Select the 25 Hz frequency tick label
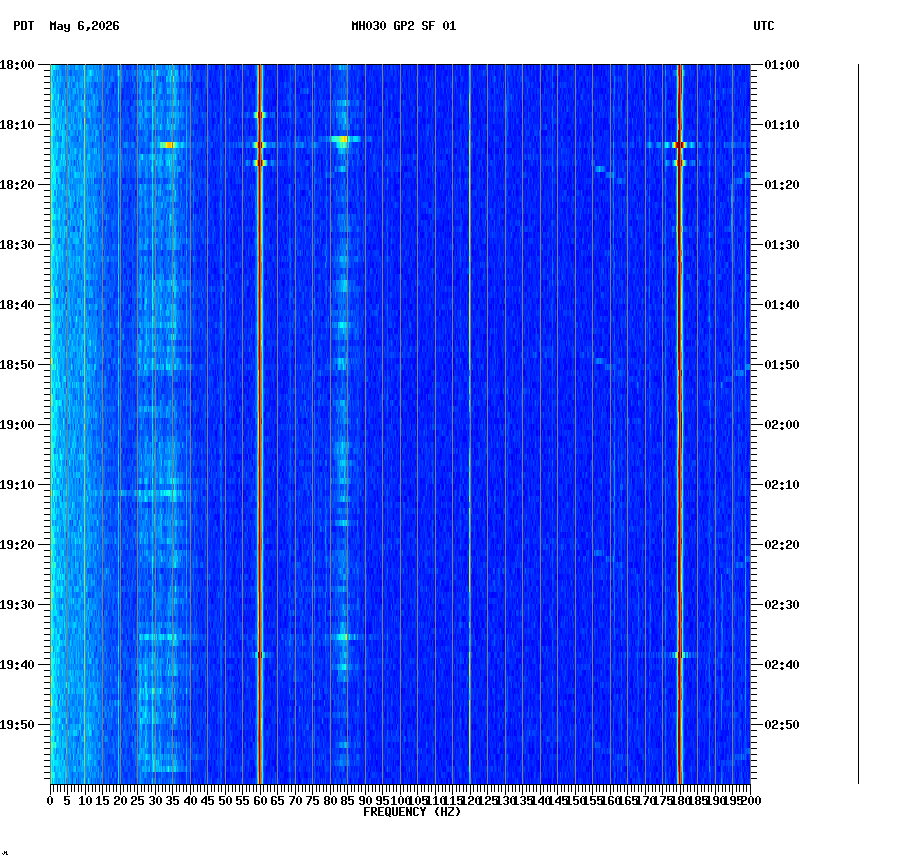This screenshot has height=864, width=902. (x=137, y=801)
